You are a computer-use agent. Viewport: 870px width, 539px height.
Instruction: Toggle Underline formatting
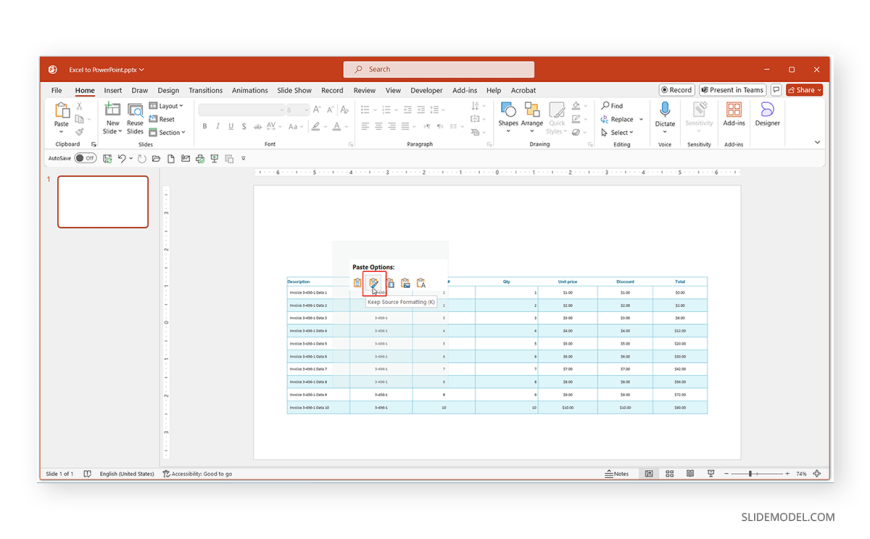(x=231, y=127)
